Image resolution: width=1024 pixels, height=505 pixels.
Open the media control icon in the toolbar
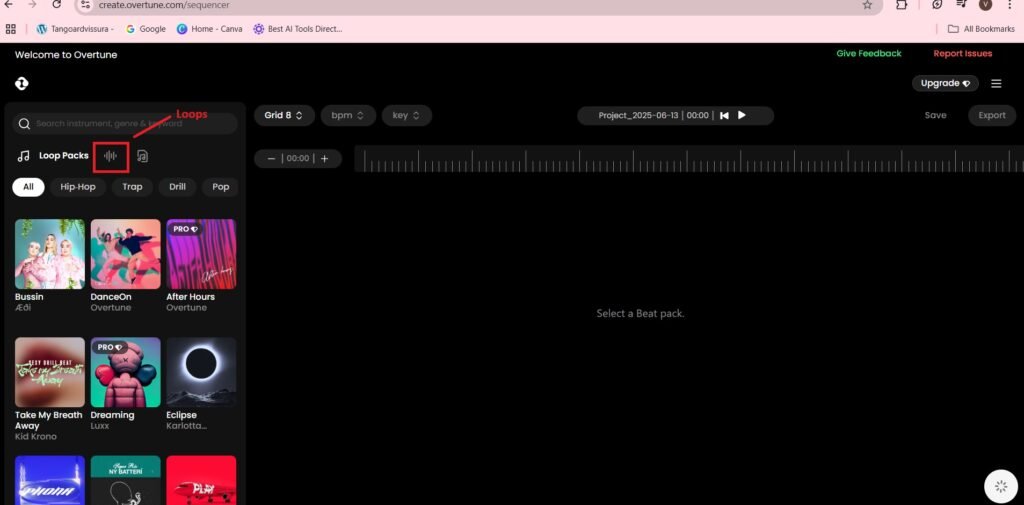pos(961,5)
